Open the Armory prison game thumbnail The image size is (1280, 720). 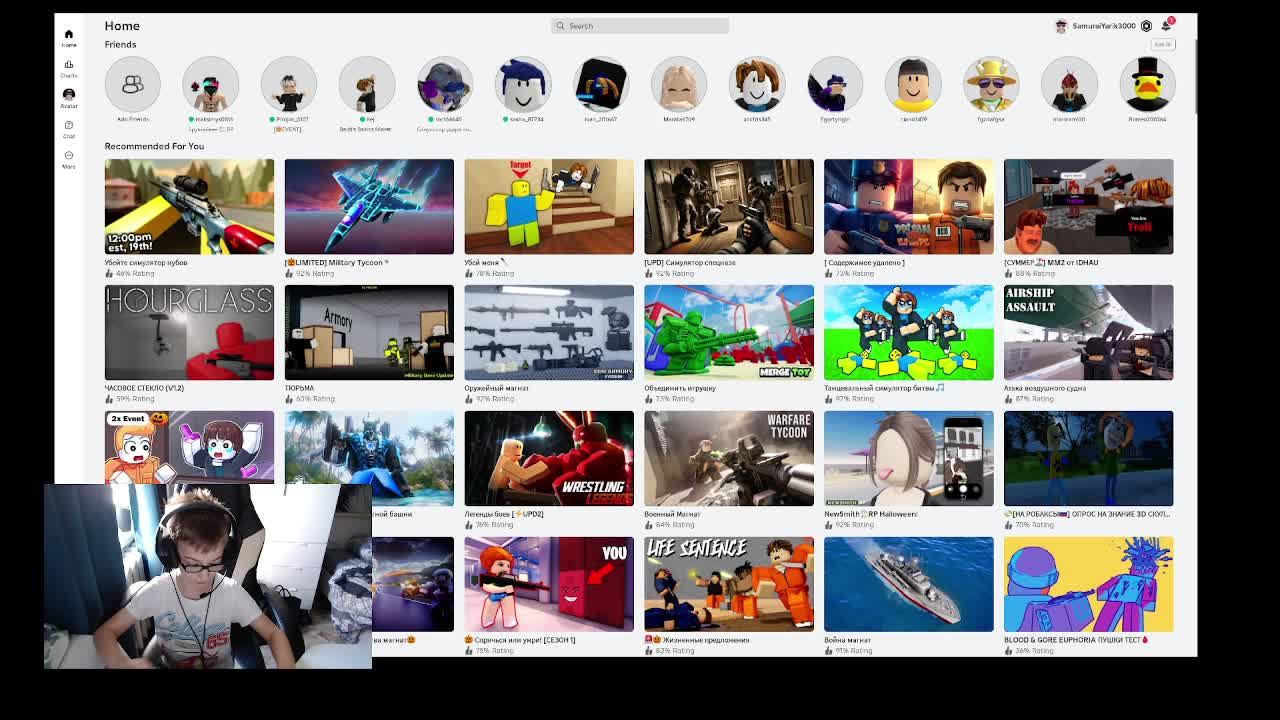[x=369, y=332]
